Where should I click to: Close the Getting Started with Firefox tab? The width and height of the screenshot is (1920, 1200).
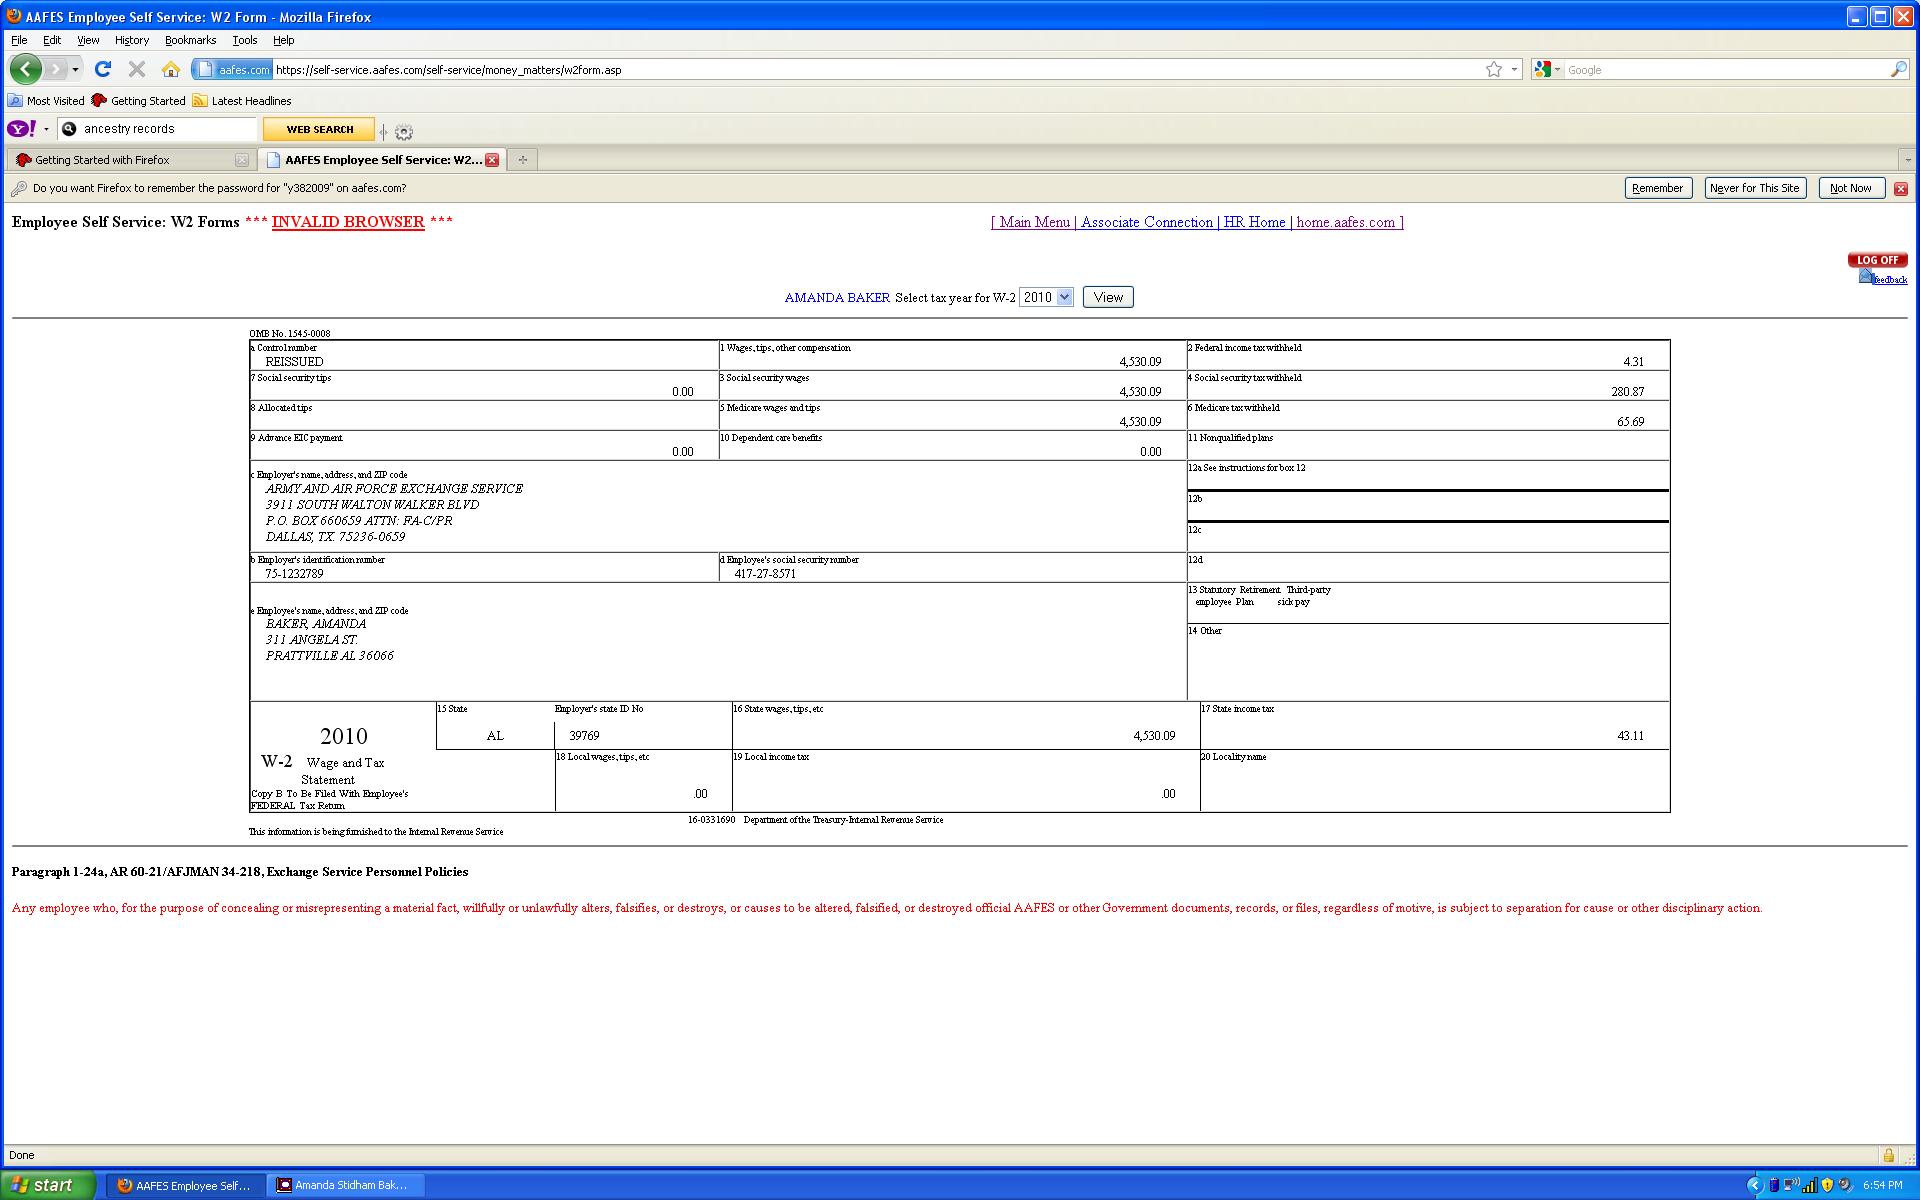point(241,160)
